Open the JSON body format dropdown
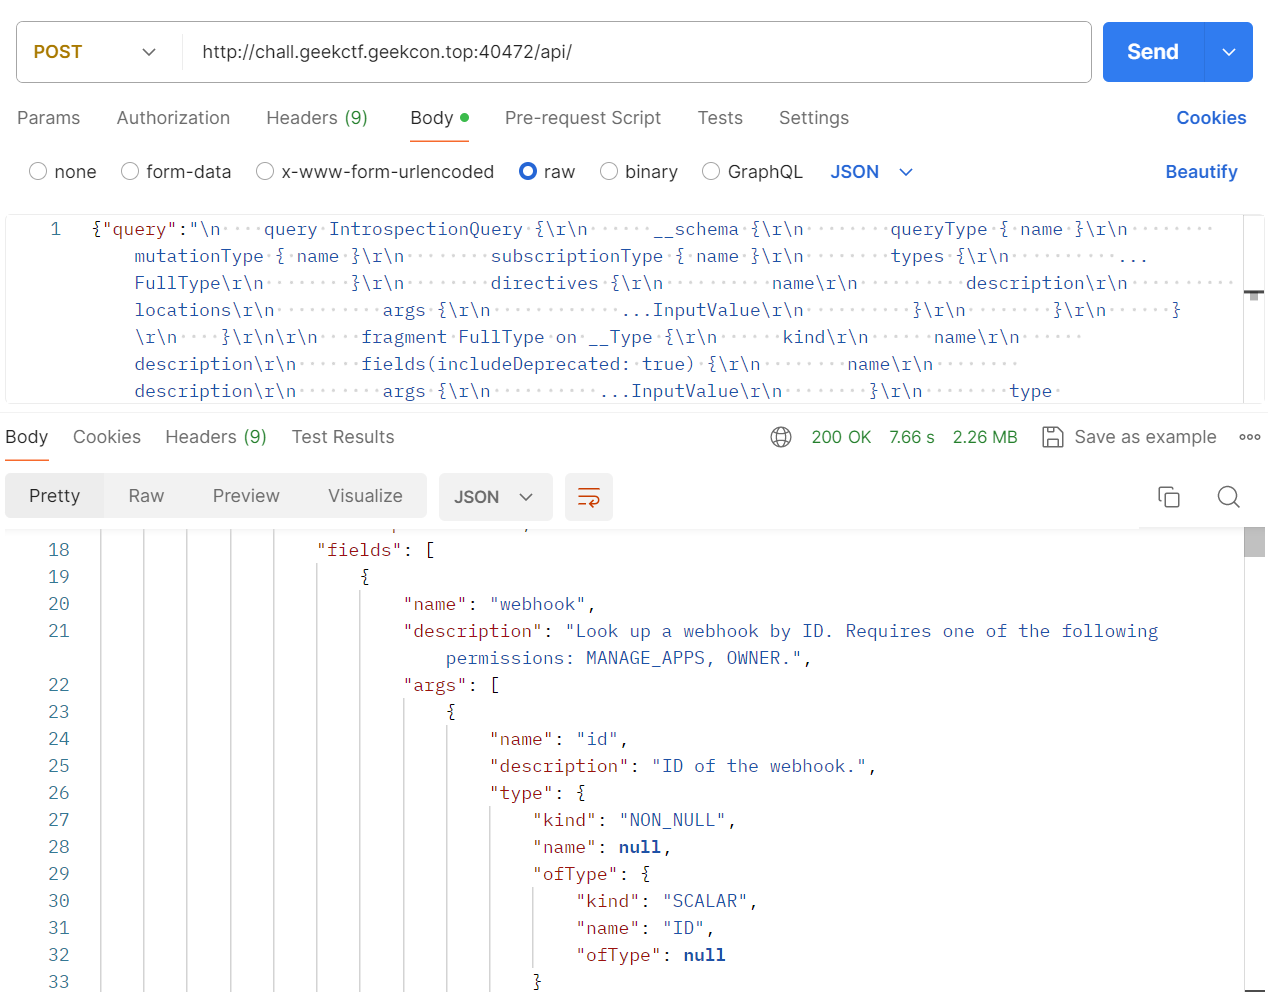1268x996 pixels. point(871,172)
